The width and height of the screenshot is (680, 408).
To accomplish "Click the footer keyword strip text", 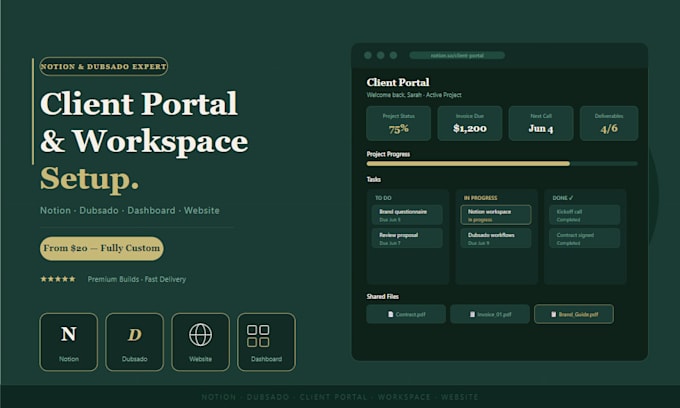I will coord(340,397).
